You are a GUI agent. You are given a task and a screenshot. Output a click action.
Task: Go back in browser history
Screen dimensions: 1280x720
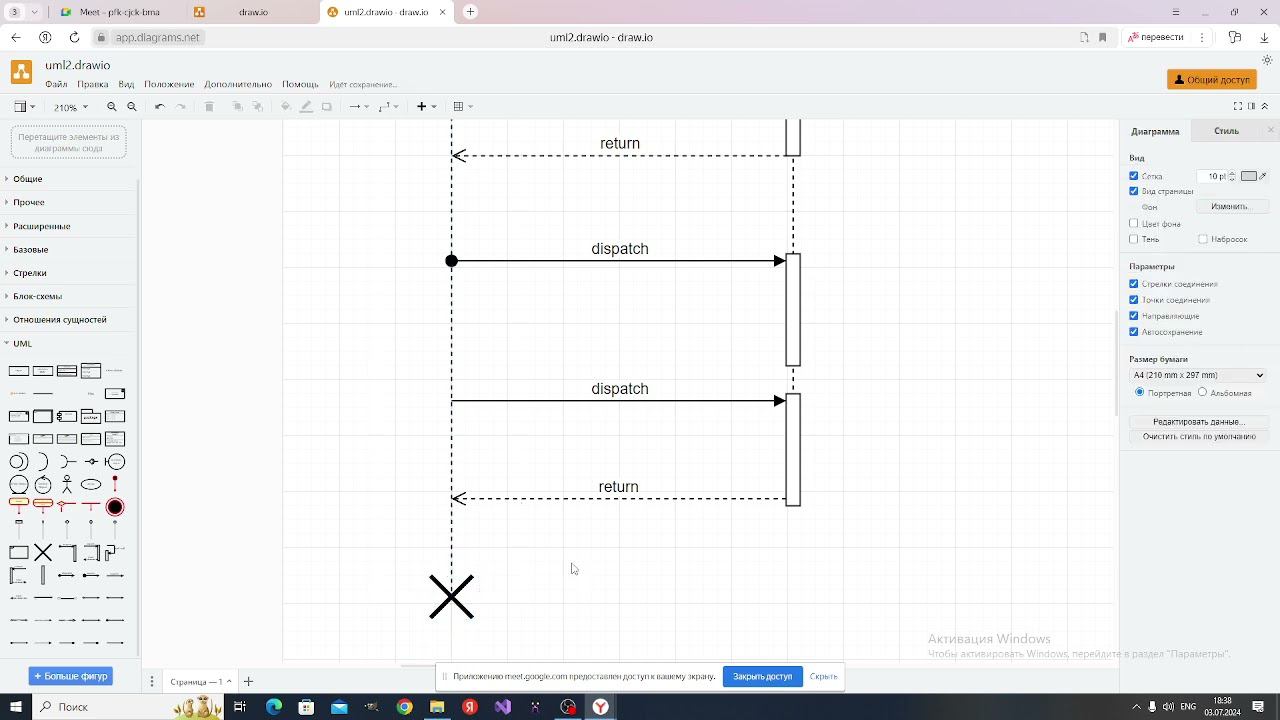[16, 37]
